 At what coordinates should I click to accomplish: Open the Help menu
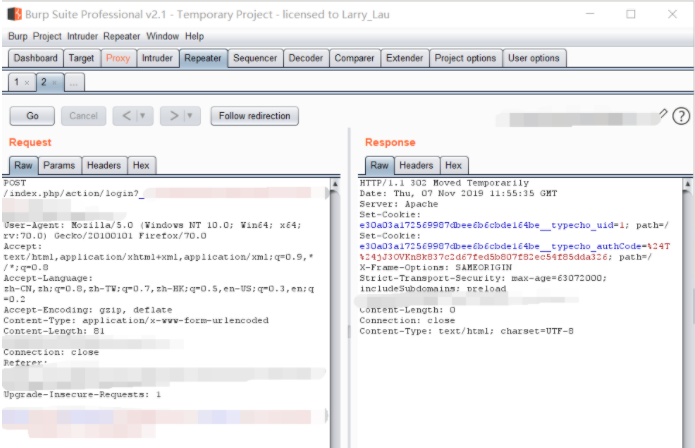(x=194, y=36)
